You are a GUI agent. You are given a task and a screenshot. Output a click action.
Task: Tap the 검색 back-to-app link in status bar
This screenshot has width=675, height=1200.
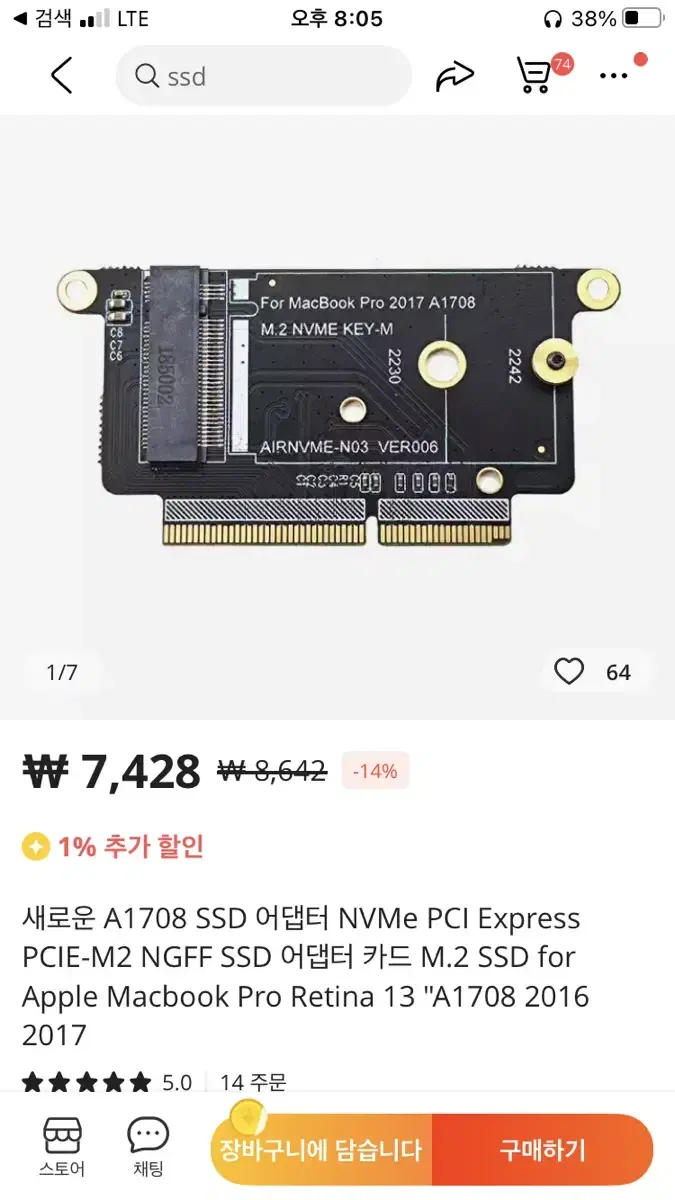43,18
